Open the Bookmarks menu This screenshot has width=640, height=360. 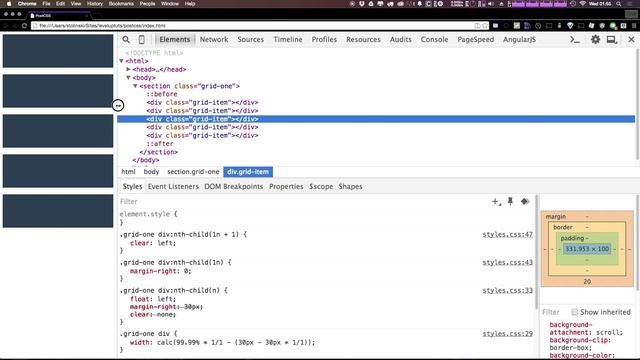point(121,4)
